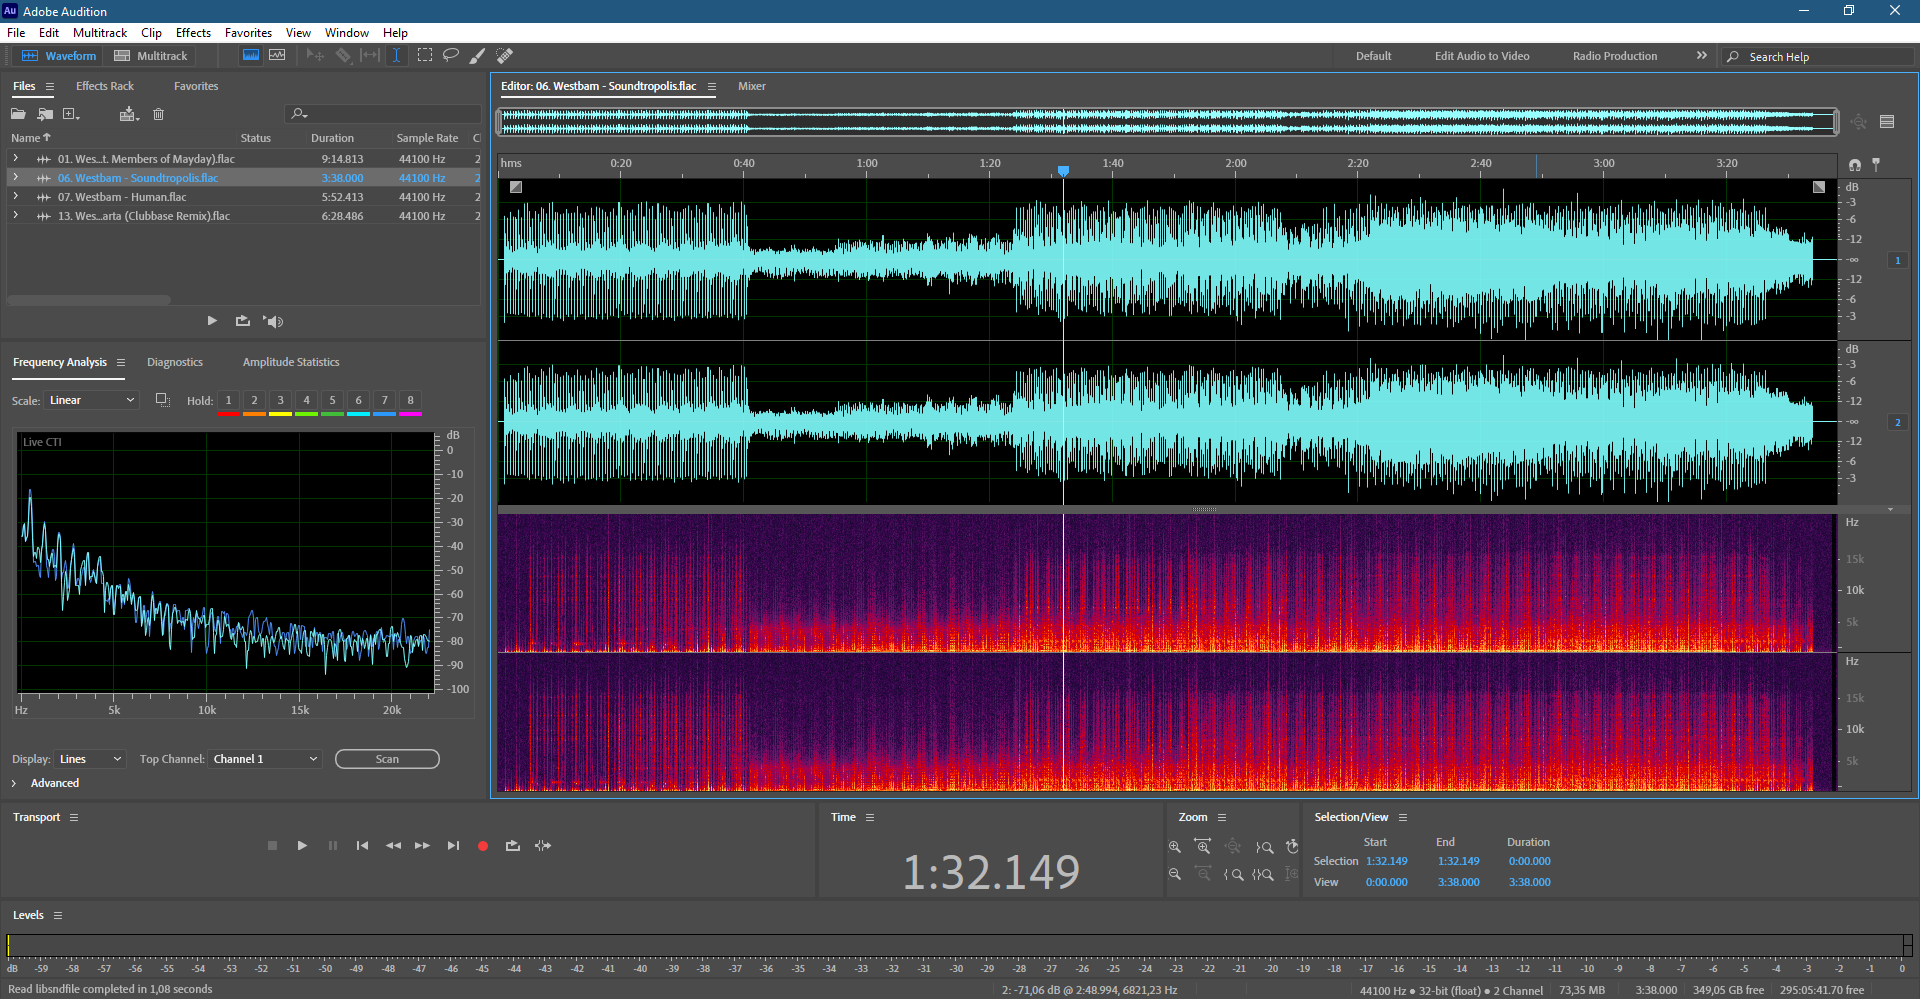The height and width of the screenshot is (999, 1920).
Task: Click Zoom Out (Amplitude) icon in Zoom panel
Action: [x=1175, y=874]
